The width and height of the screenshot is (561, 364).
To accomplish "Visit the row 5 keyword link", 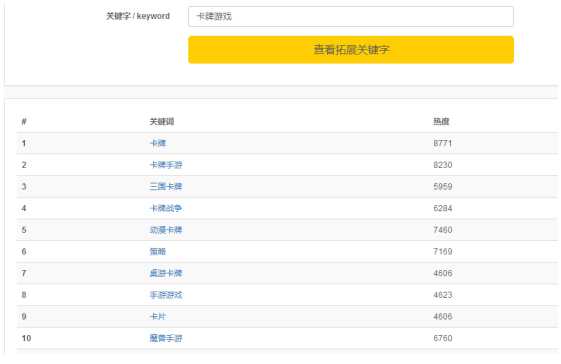I will (166, 230).
